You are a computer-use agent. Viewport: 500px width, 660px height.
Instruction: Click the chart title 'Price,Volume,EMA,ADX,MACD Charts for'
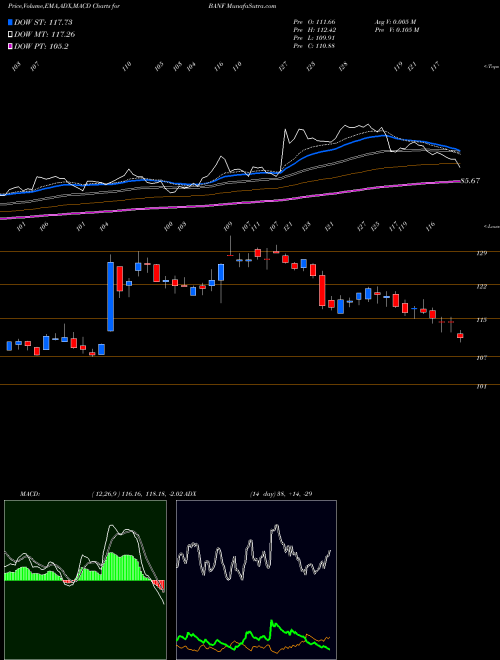64,7
